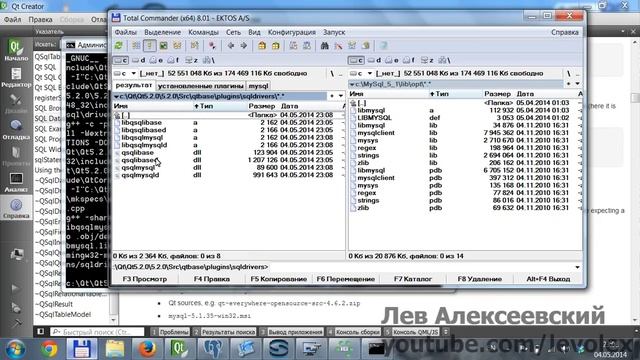
Task: Open Редактор mode in Qt Creator sidebar
Action: click(16, 78)
